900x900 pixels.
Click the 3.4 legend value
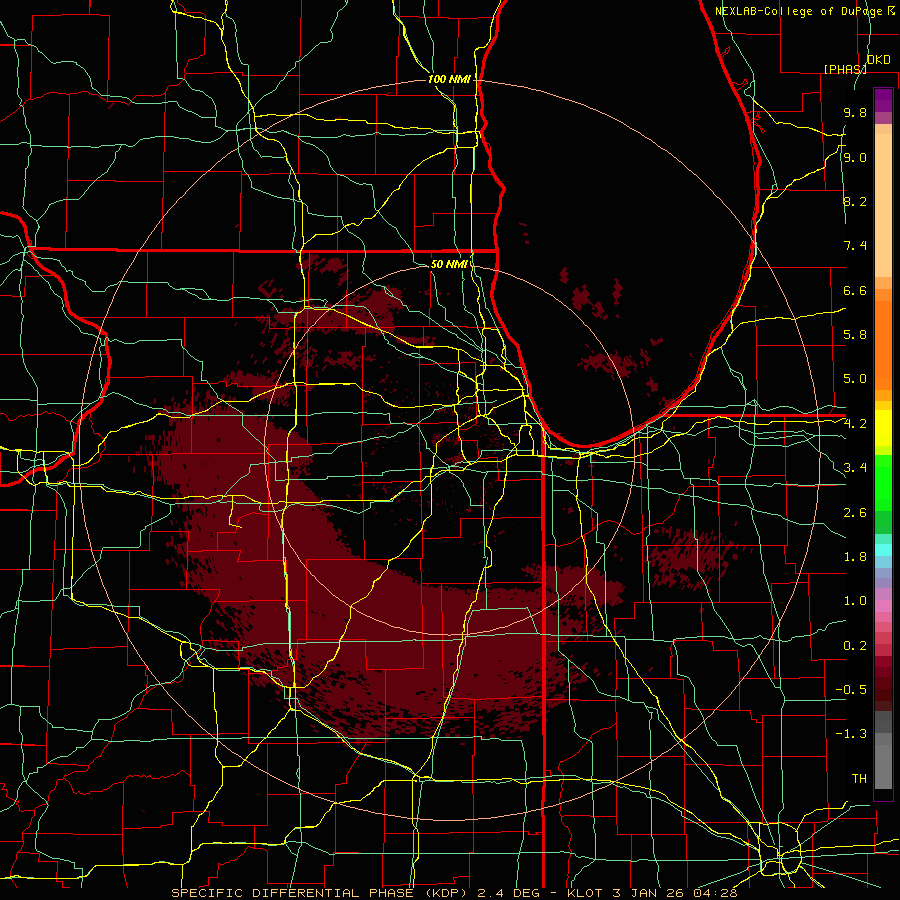(855, 468)
